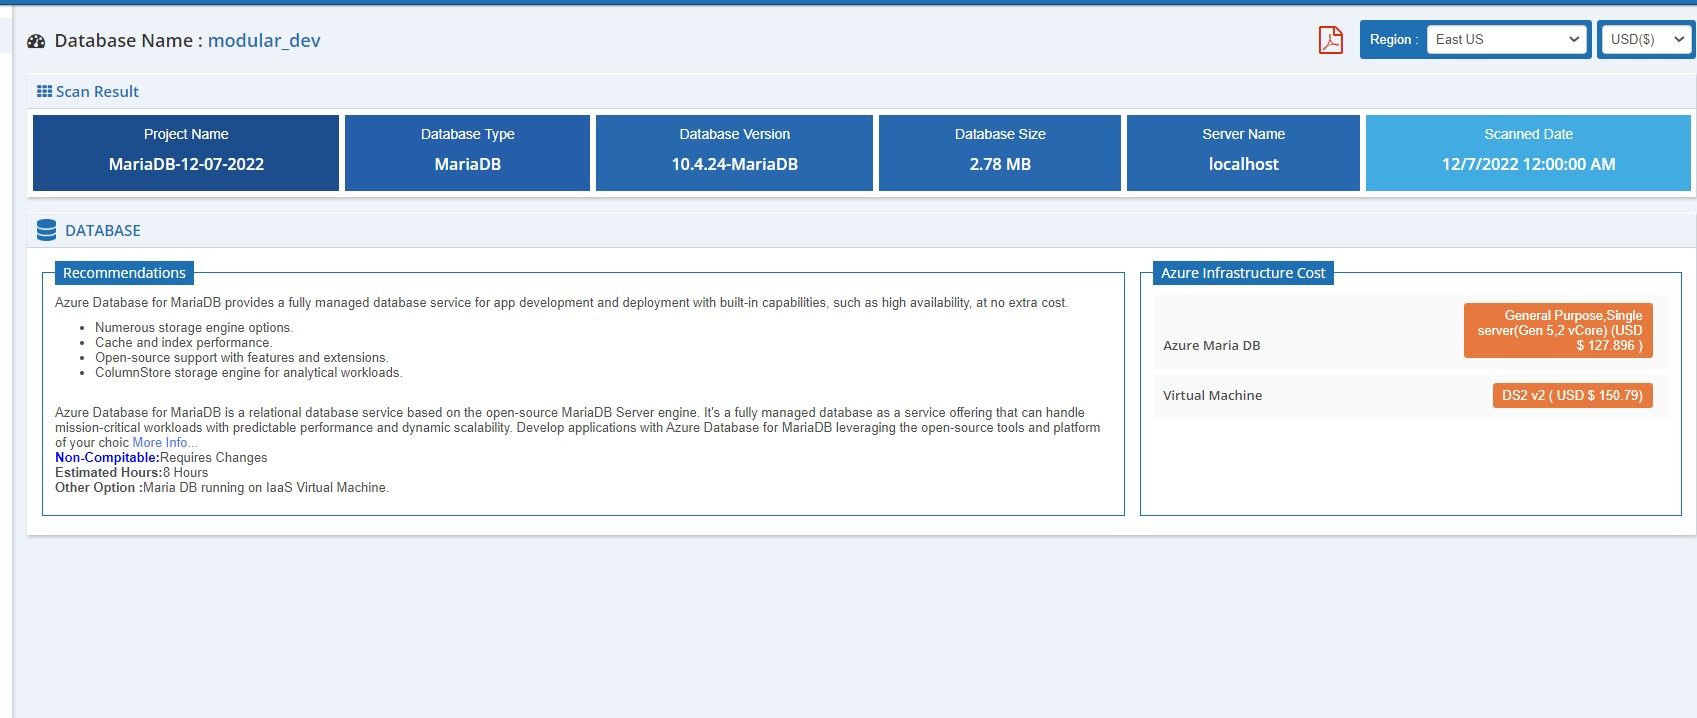Click the ColumnStore storage engine bullet
Image resolution: width=1697 pixels, height=718 pixels.
tap(249, 373)
